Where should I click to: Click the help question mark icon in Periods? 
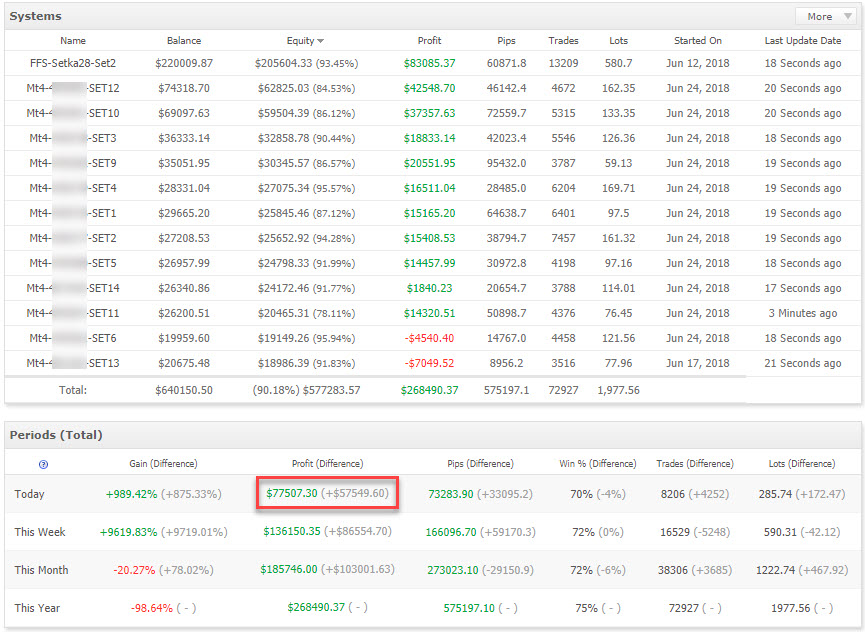click(x=44, y=464)
